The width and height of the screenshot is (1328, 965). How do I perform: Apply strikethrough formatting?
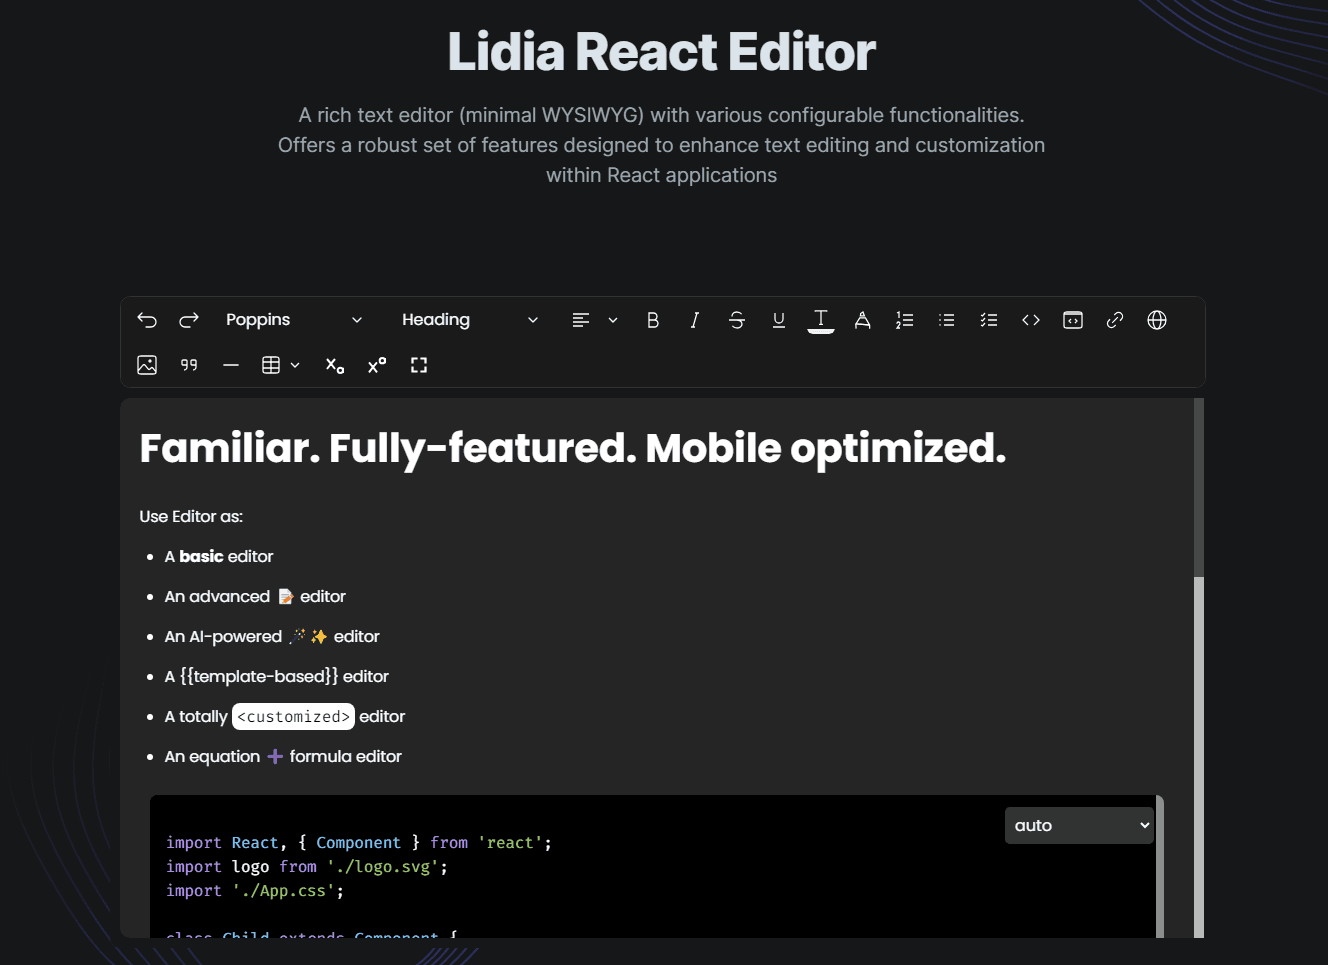click(737, 320)
